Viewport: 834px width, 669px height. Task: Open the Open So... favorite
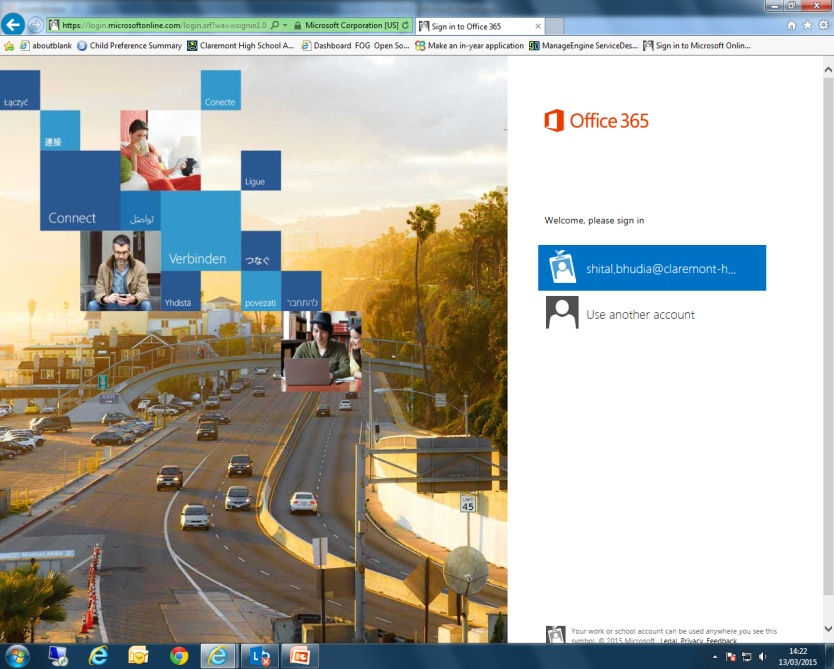point(391,46)
